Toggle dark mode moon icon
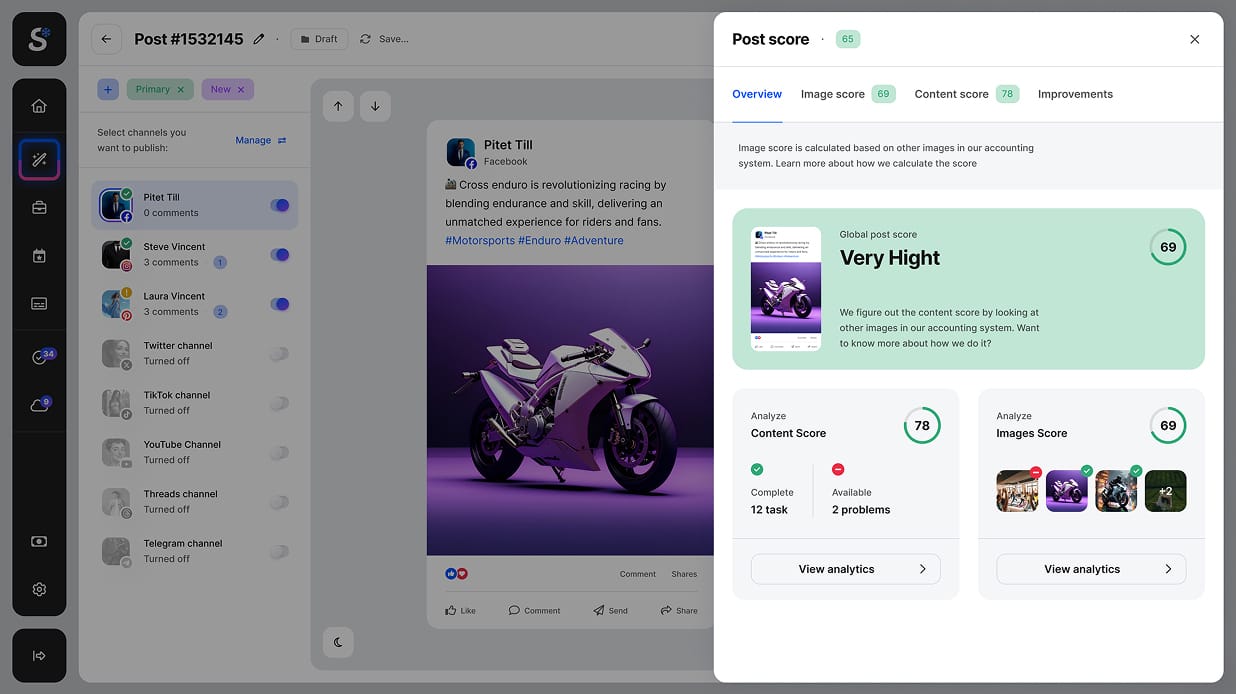This screenshot has width=1236, height=694. pyautogui.click(x=338, y=642)
